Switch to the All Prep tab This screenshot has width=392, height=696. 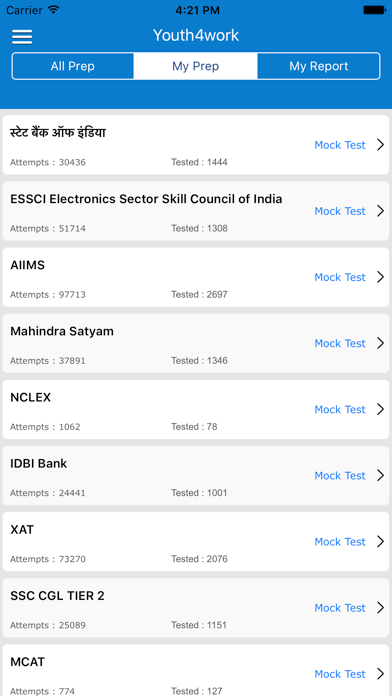(73, 66)
